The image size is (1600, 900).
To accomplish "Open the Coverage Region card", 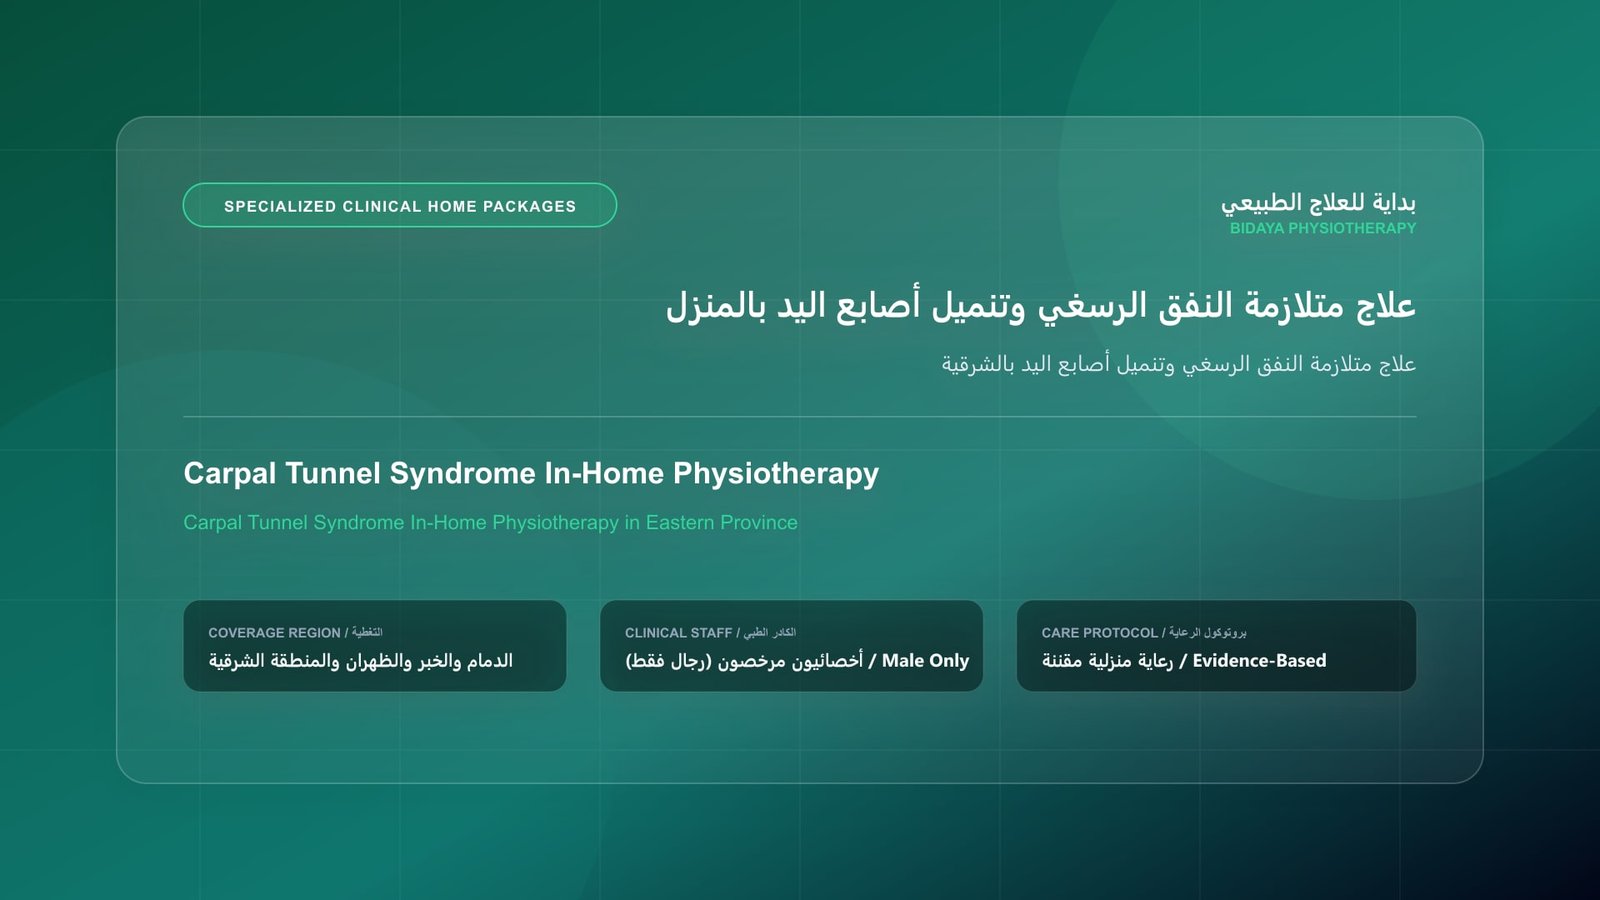I will click(x=375, y=646).
